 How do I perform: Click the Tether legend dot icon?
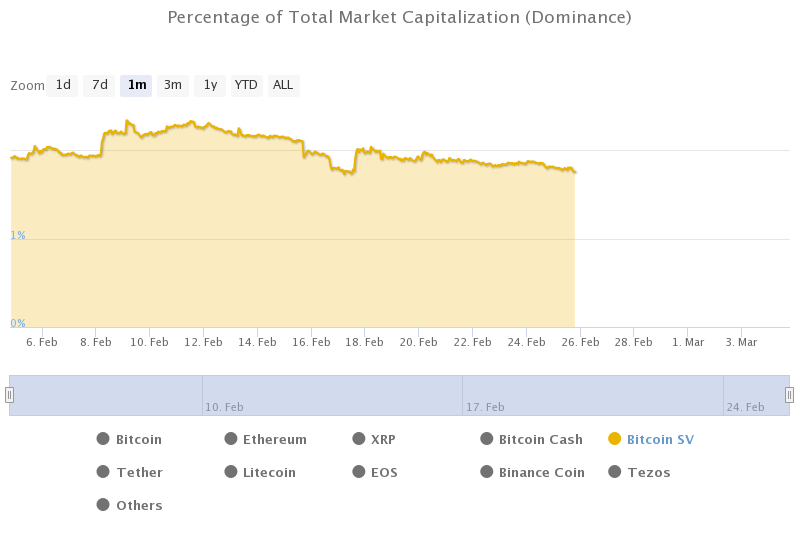pyautogui.click(x=103, y=472)
